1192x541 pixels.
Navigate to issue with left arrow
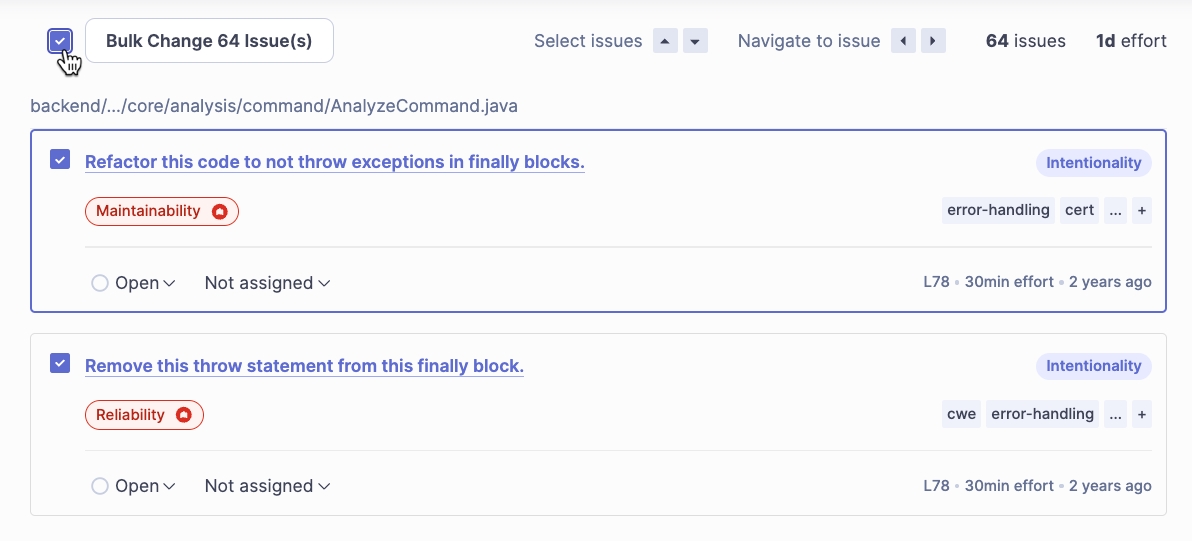tap(903, 41)
